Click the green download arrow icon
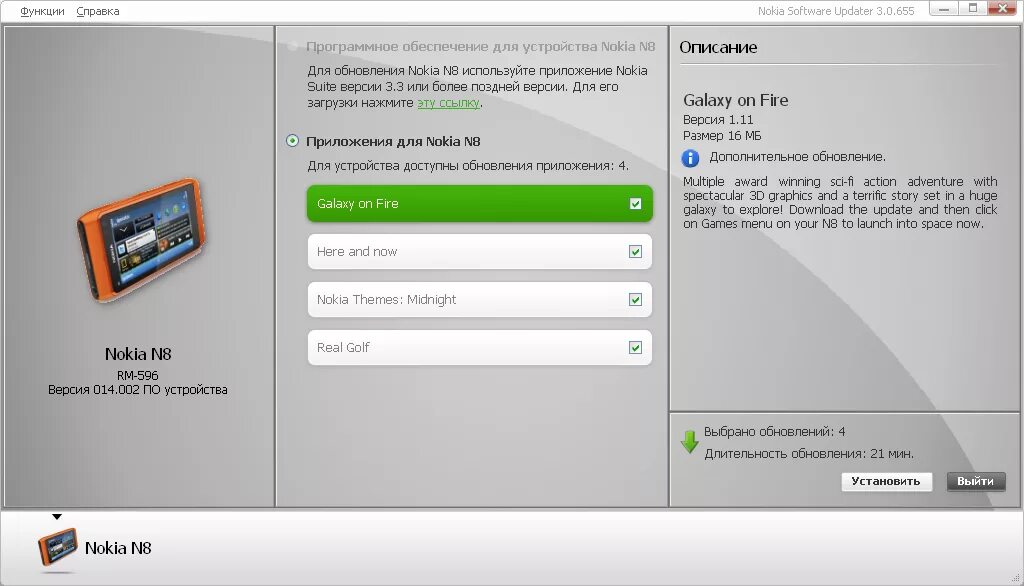This screenshot has height=586, width=1024. click(x=690, y=442)
